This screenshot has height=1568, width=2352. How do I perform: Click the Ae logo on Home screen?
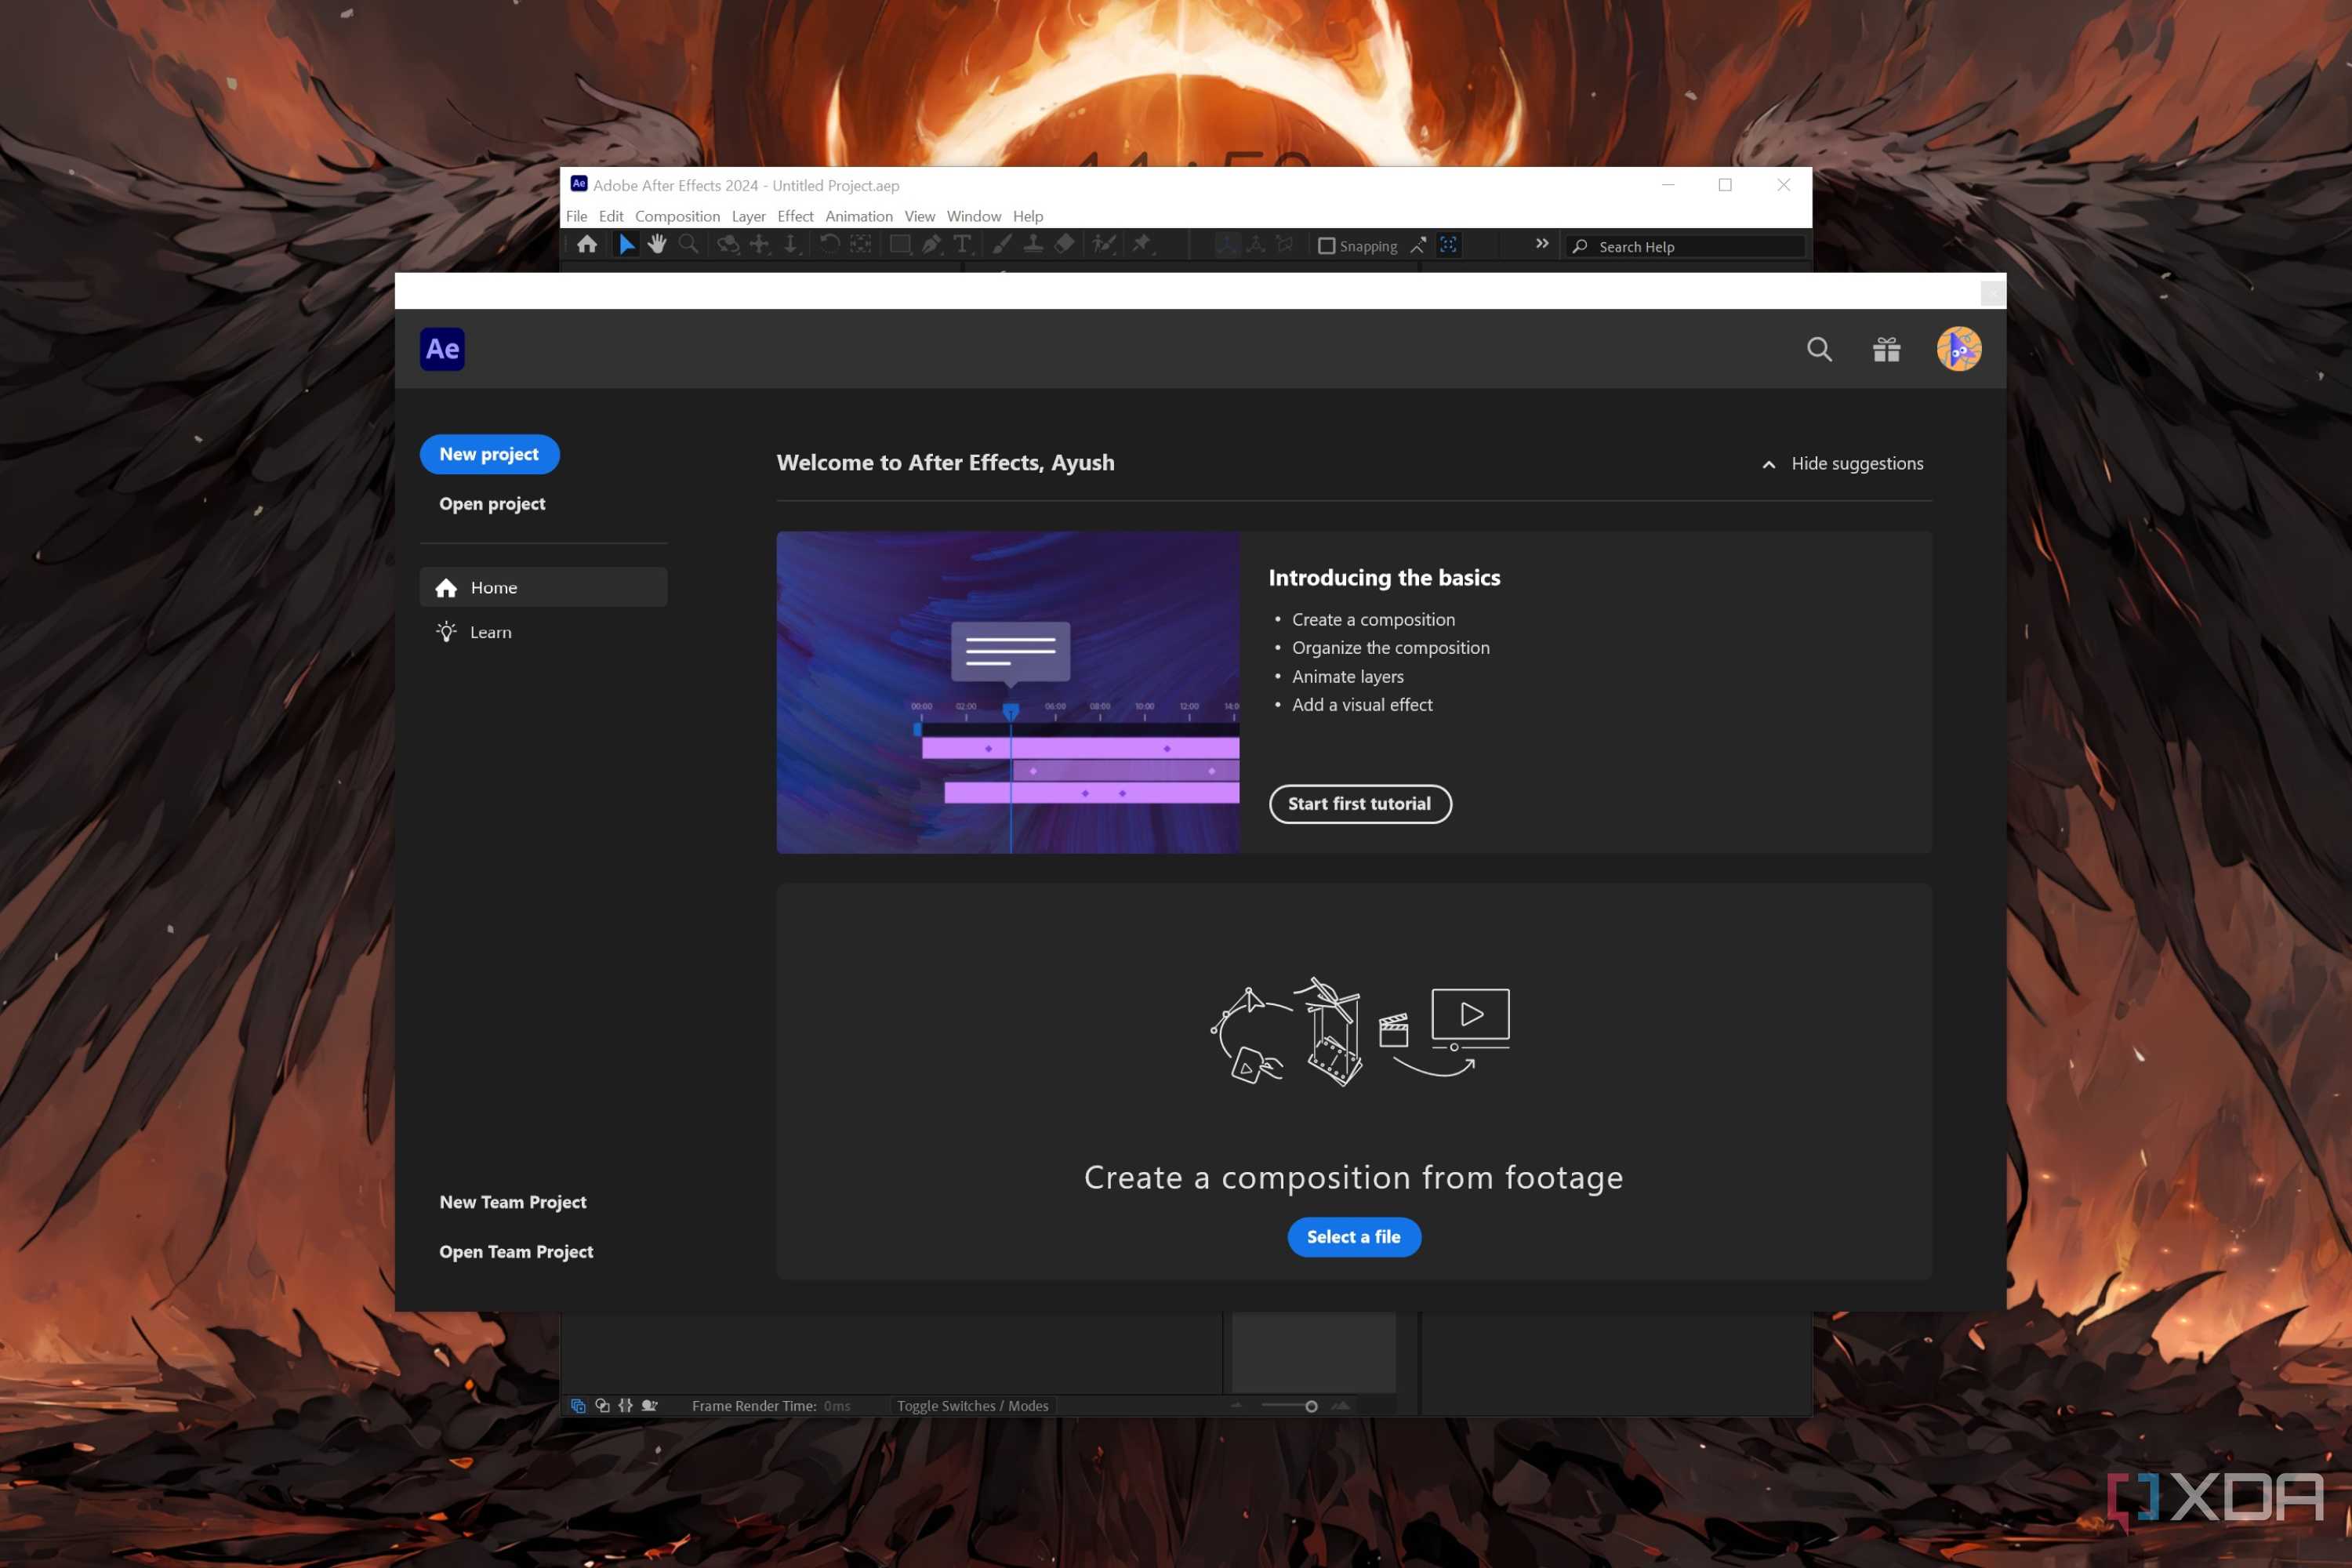click(x=442, y=349)
